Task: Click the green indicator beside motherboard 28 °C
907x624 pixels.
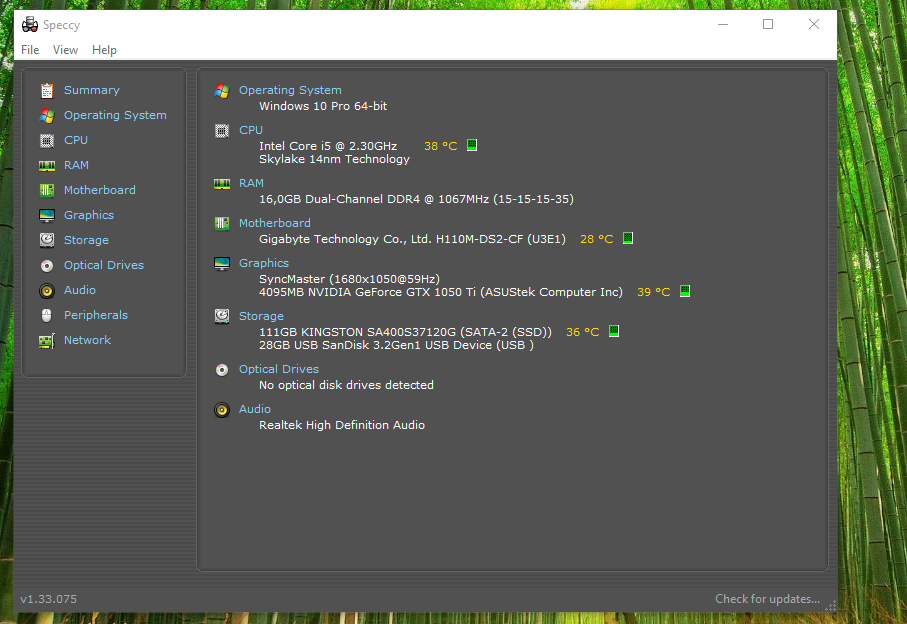Action: click(x=628, y=238)
